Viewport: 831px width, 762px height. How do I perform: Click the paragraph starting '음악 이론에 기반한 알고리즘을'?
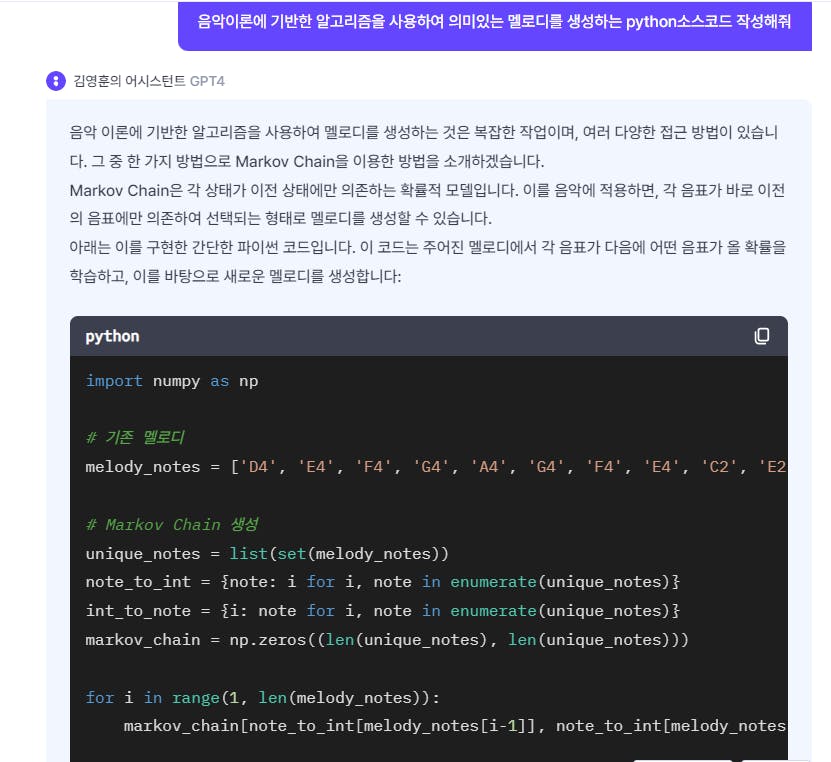[423, 147]
